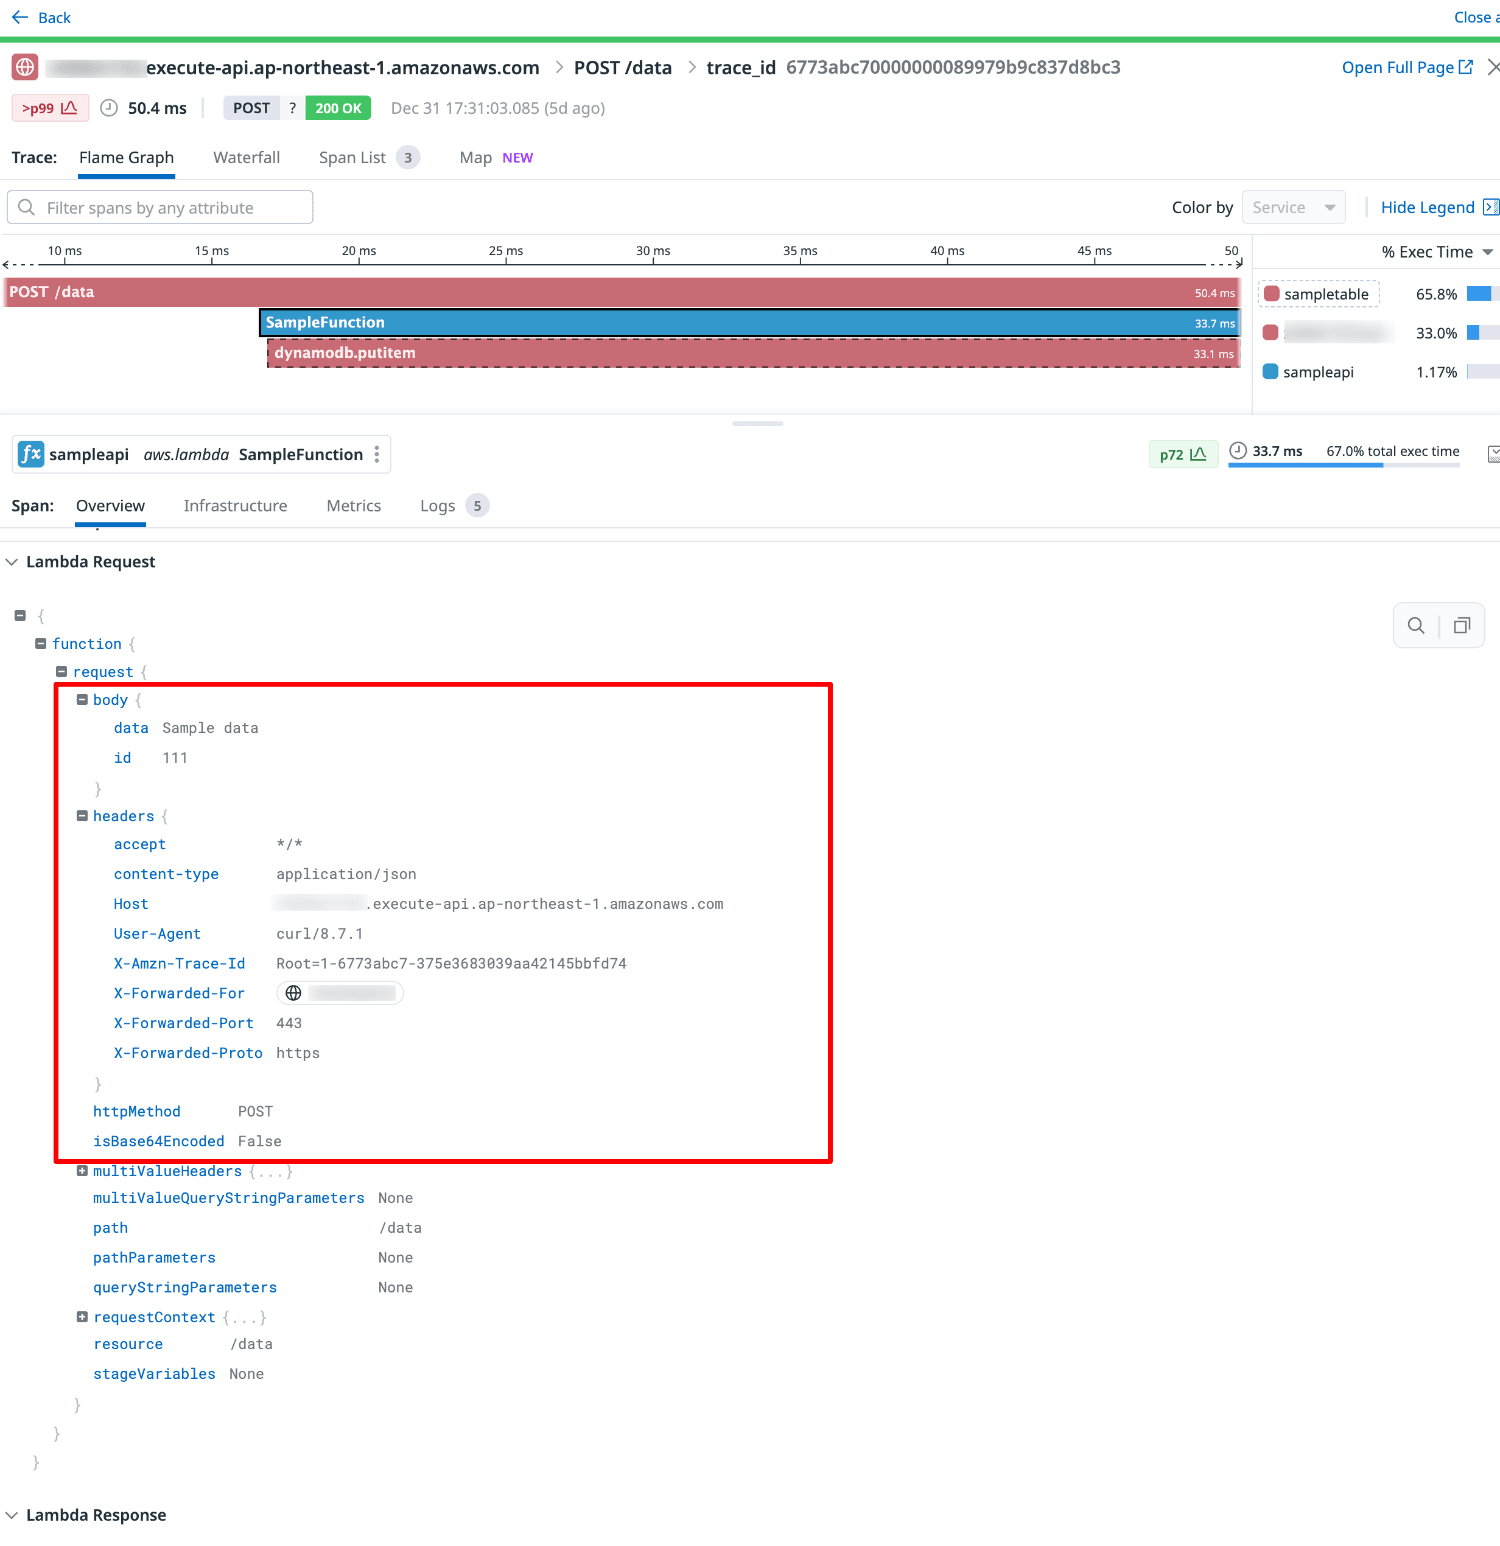
Task: Select the span Overview tab
Action: click(111, 506)
